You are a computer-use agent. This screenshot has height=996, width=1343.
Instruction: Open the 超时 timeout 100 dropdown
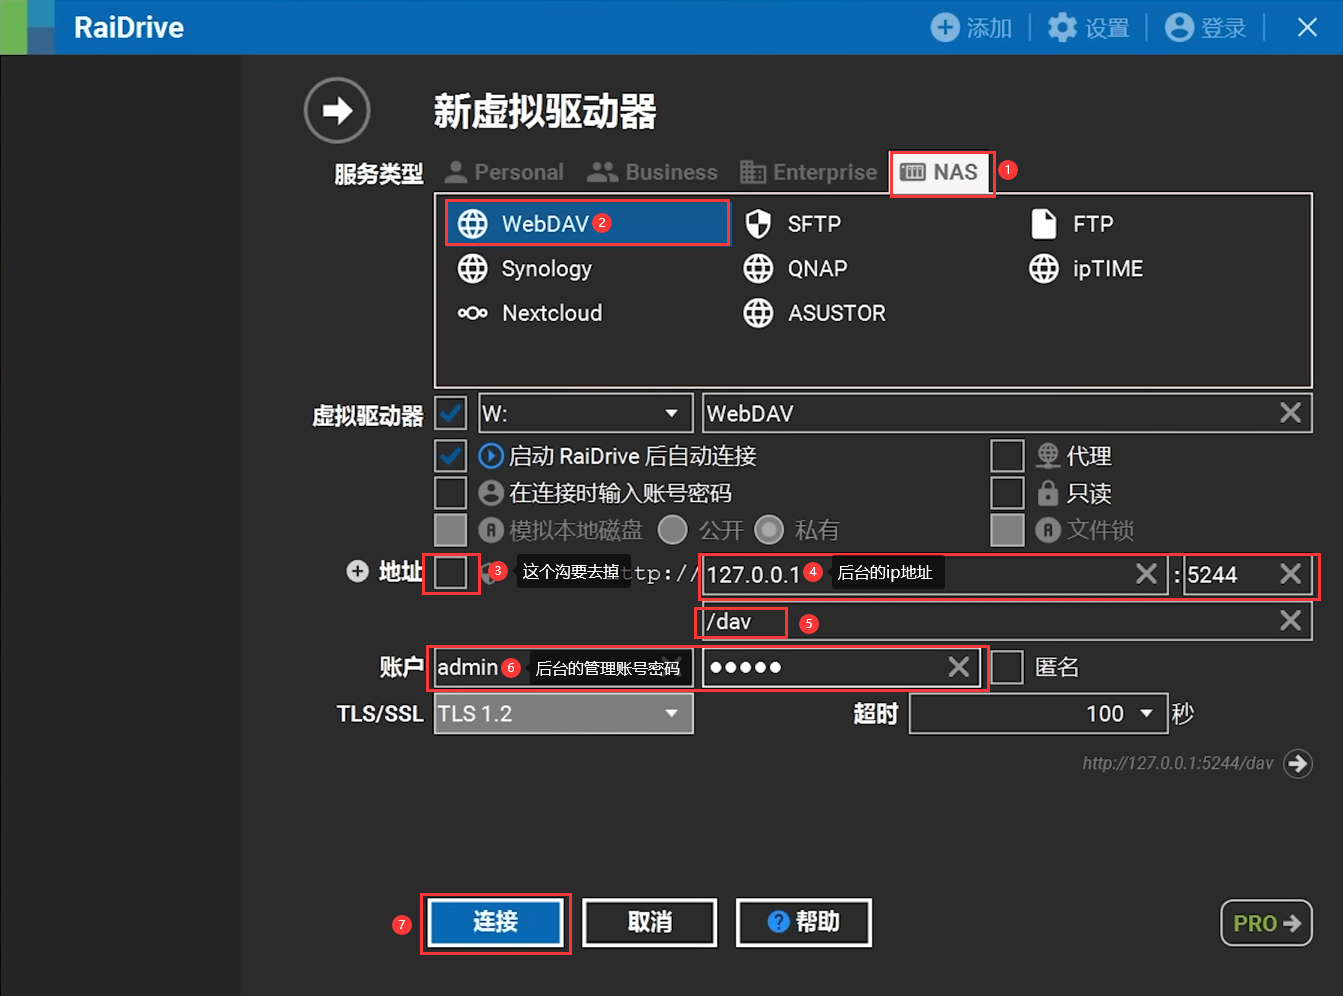(1038, 714)
